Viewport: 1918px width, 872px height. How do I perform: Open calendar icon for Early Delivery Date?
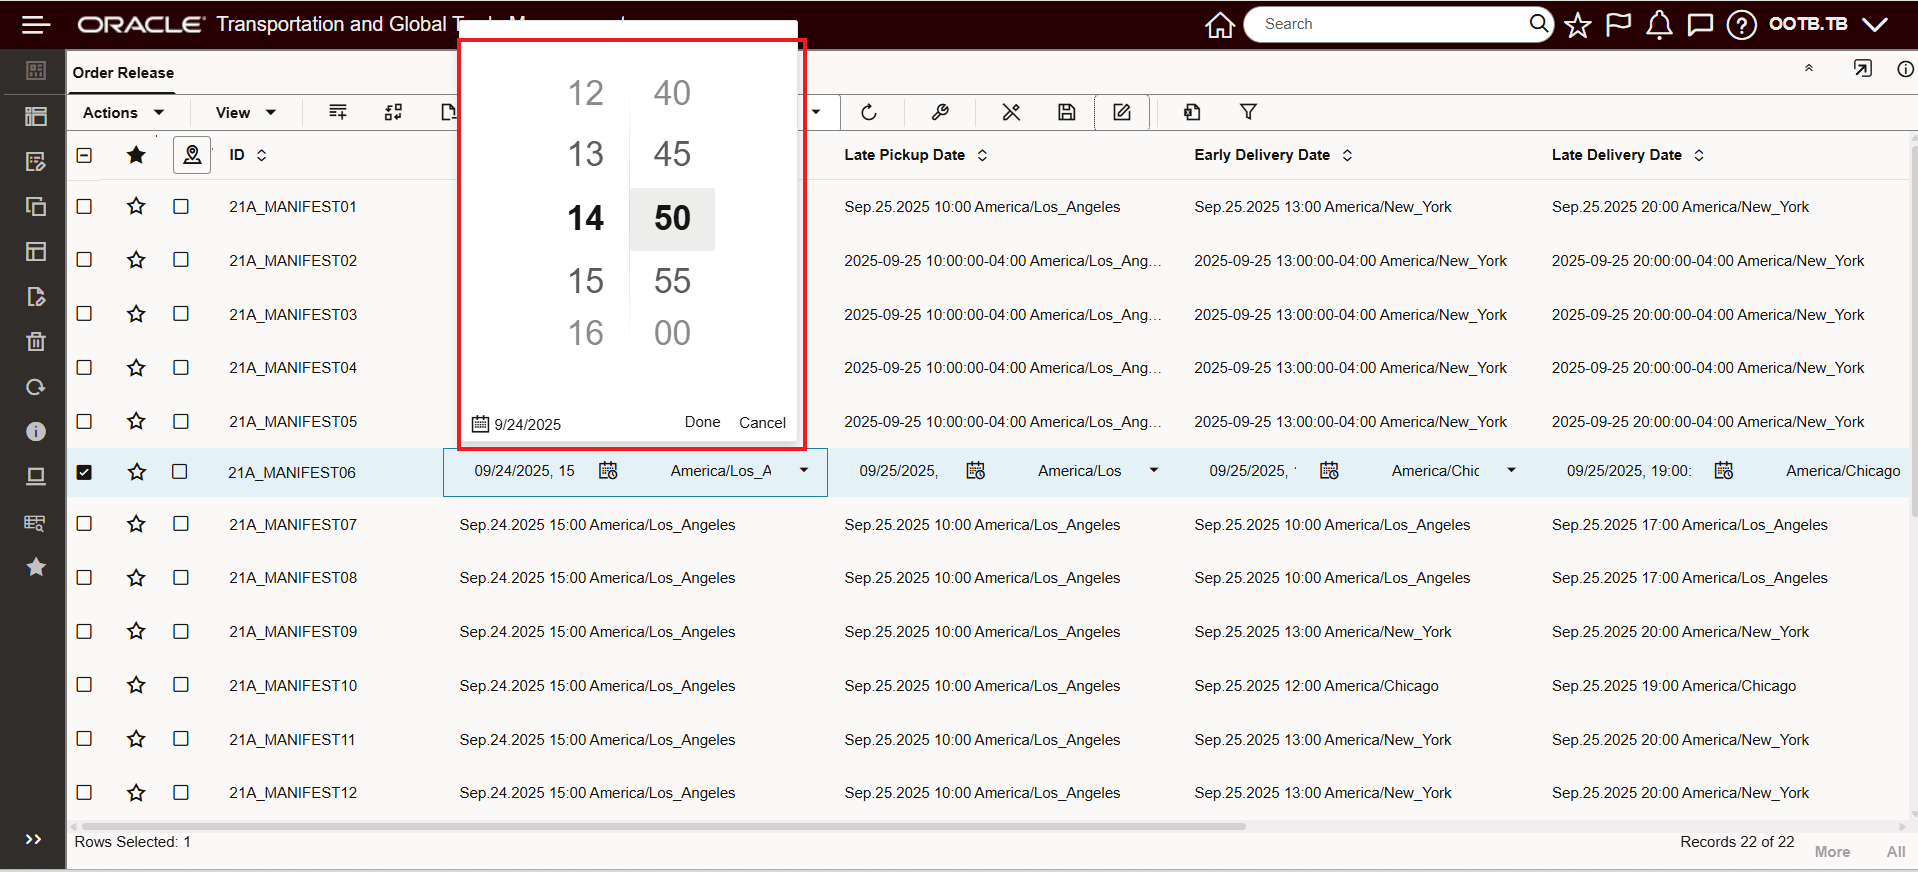(x=1329, y=471)
